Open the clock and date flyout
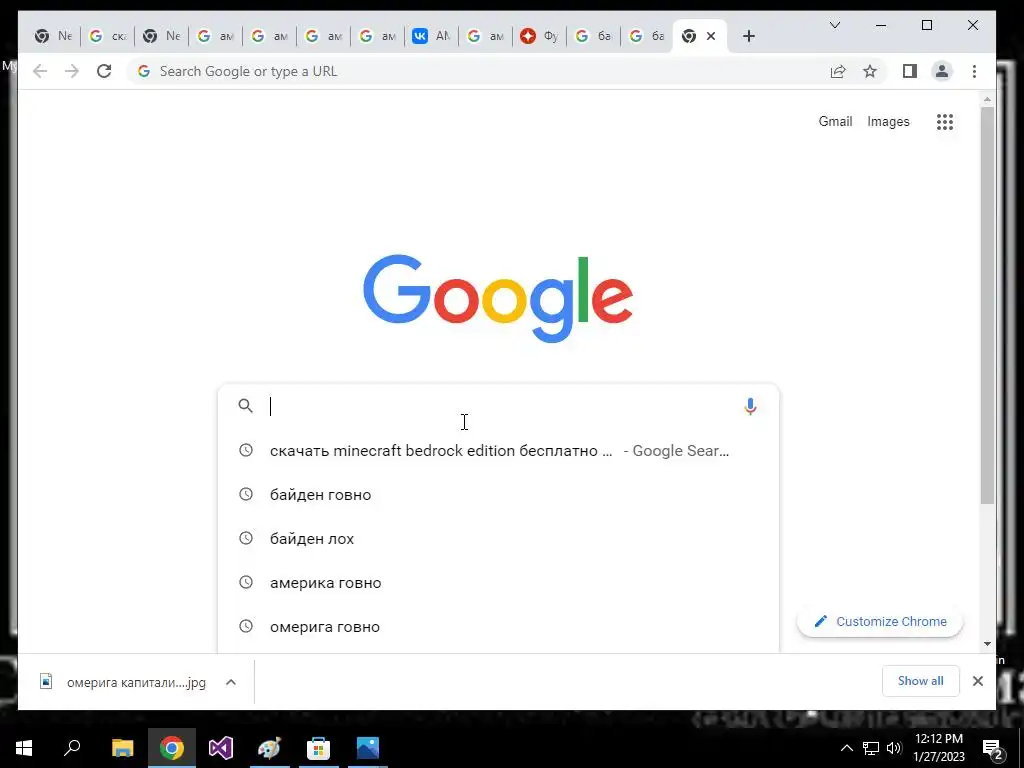 (x=938, y=748)
